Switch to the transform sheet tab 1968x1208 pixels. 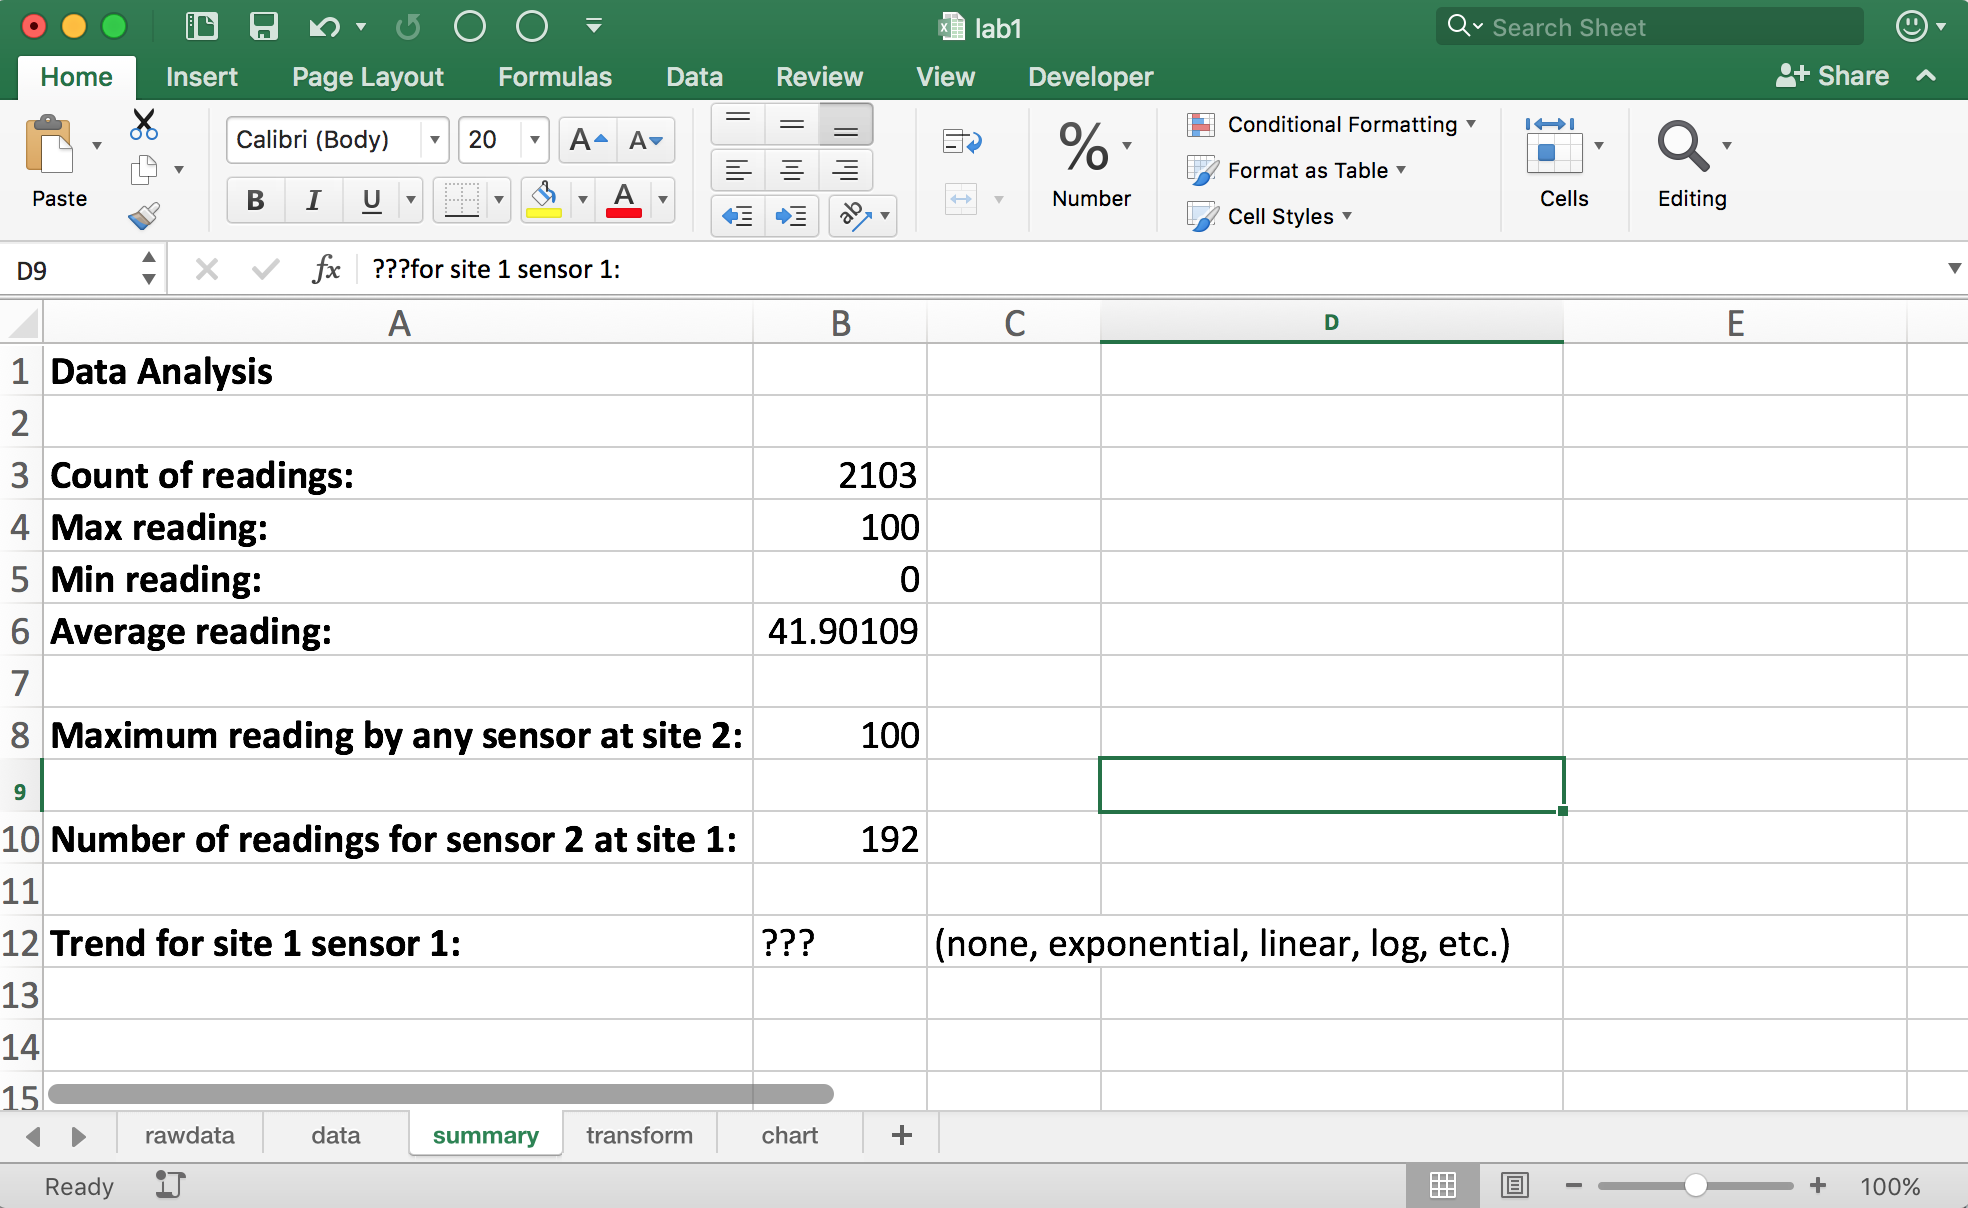coord(639,1135)
